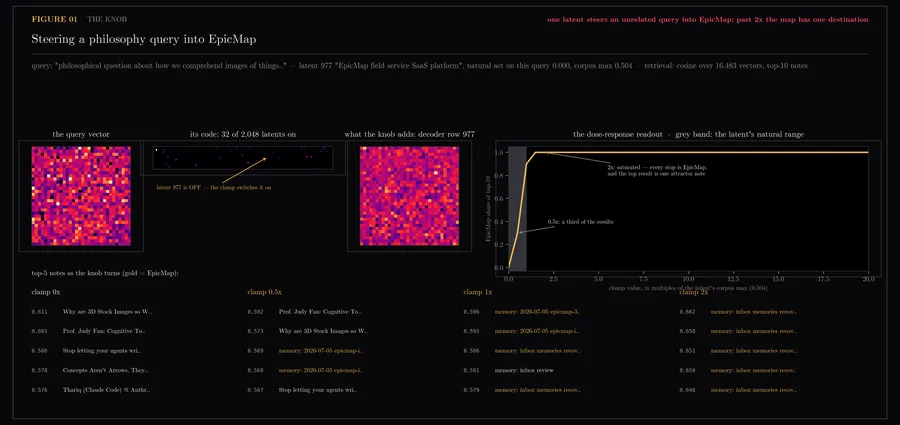
Task: Click inbox memories note scored 0.662
Action: point(754,312)
